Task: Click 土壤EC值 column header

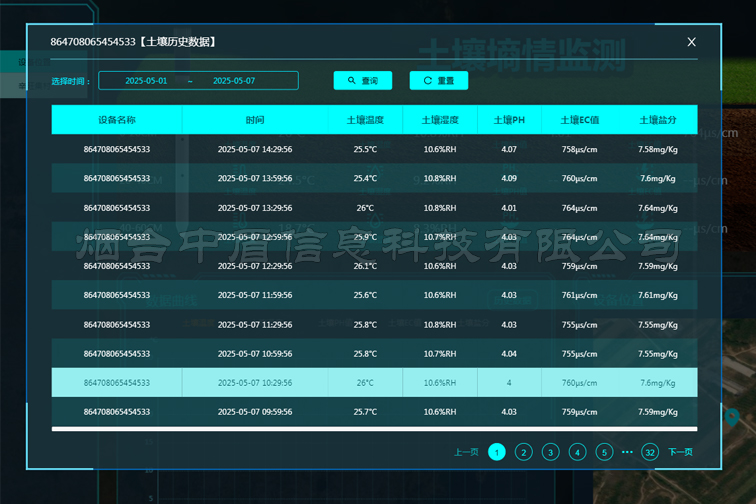Action: [580, 120]
